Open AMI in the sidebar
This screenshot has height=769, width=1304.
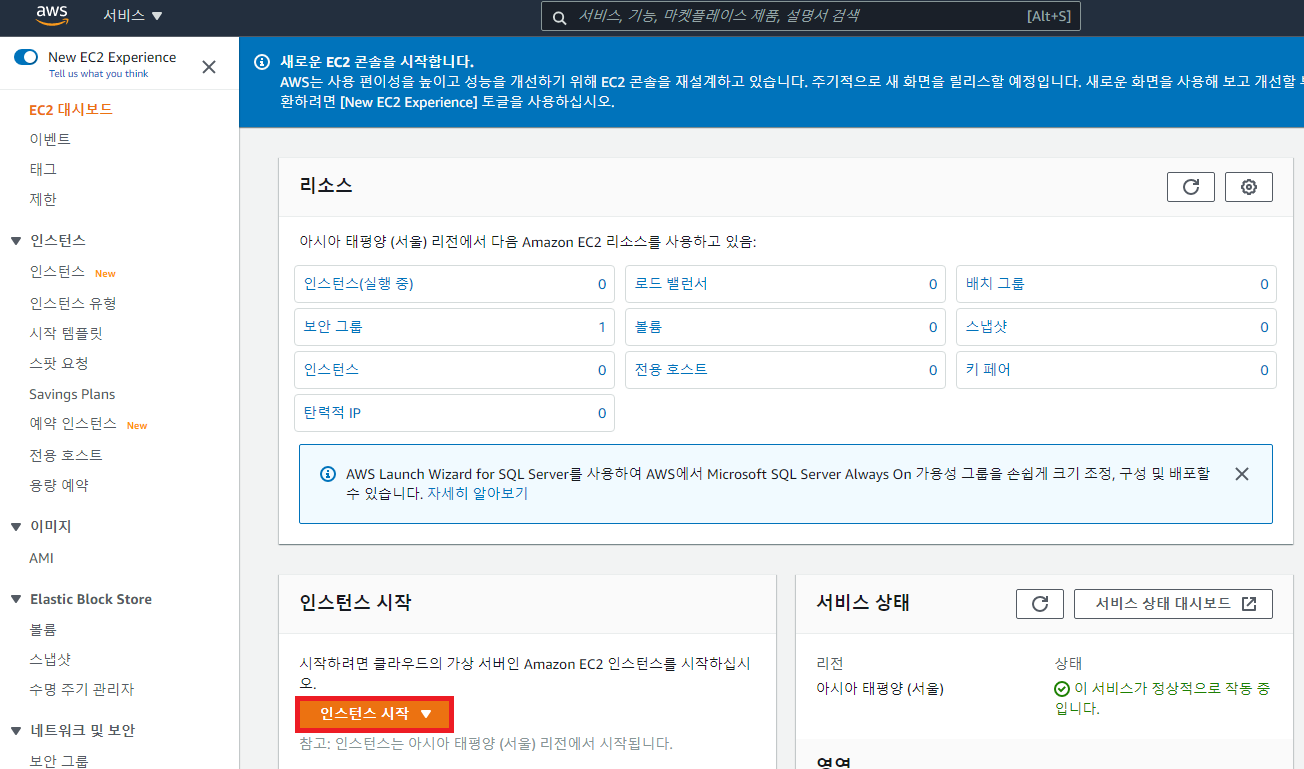click(x=41, y=558)
